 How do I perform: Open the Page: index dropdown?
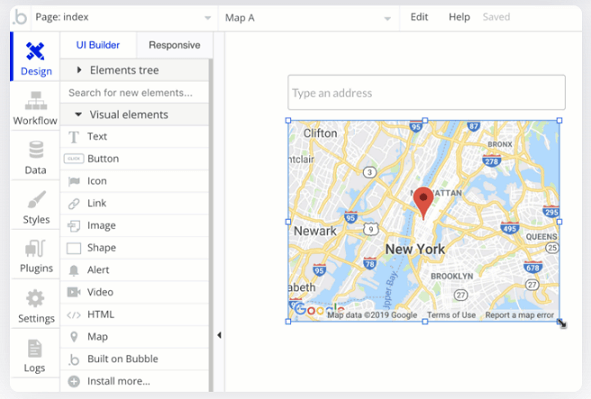pos(123,18)
